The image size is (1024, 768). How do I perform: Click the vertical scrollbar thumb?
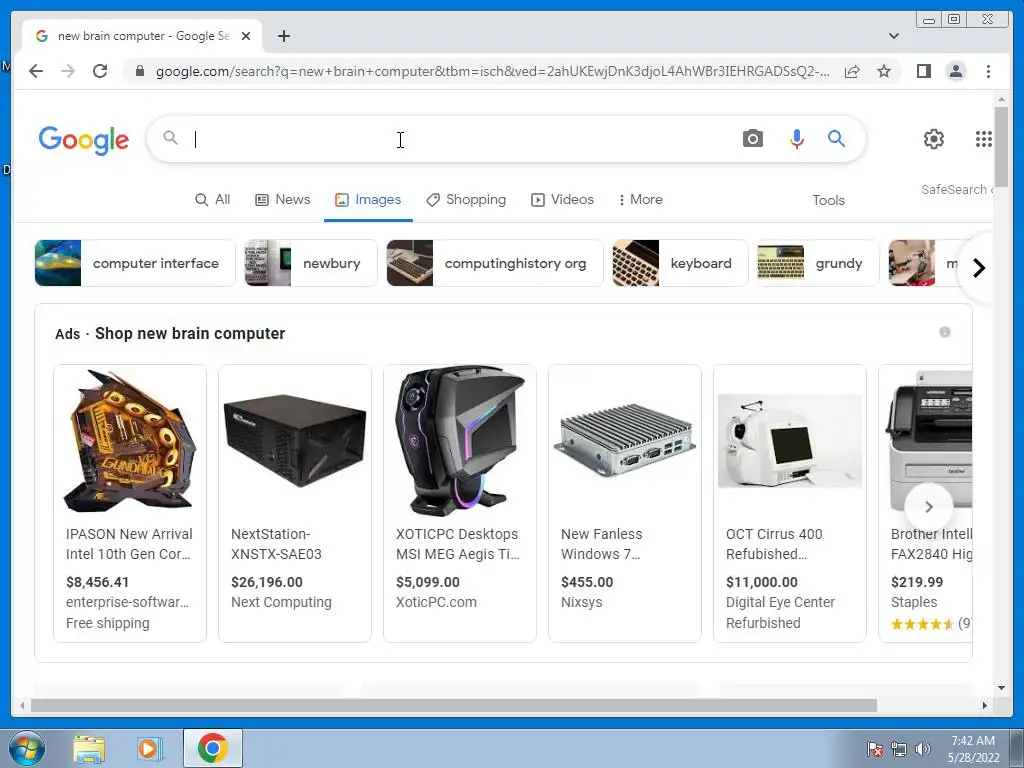coord(1001,148)
